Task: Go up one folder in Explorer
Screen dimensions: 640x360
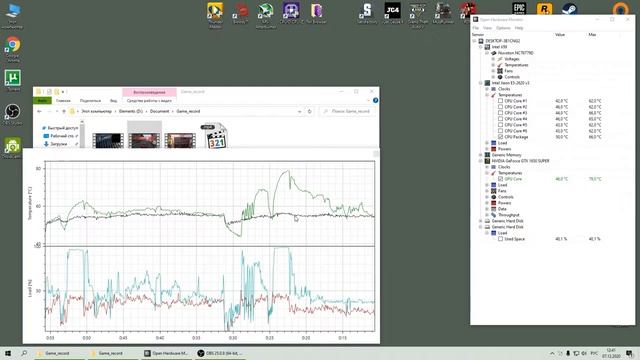Action: 64,111
